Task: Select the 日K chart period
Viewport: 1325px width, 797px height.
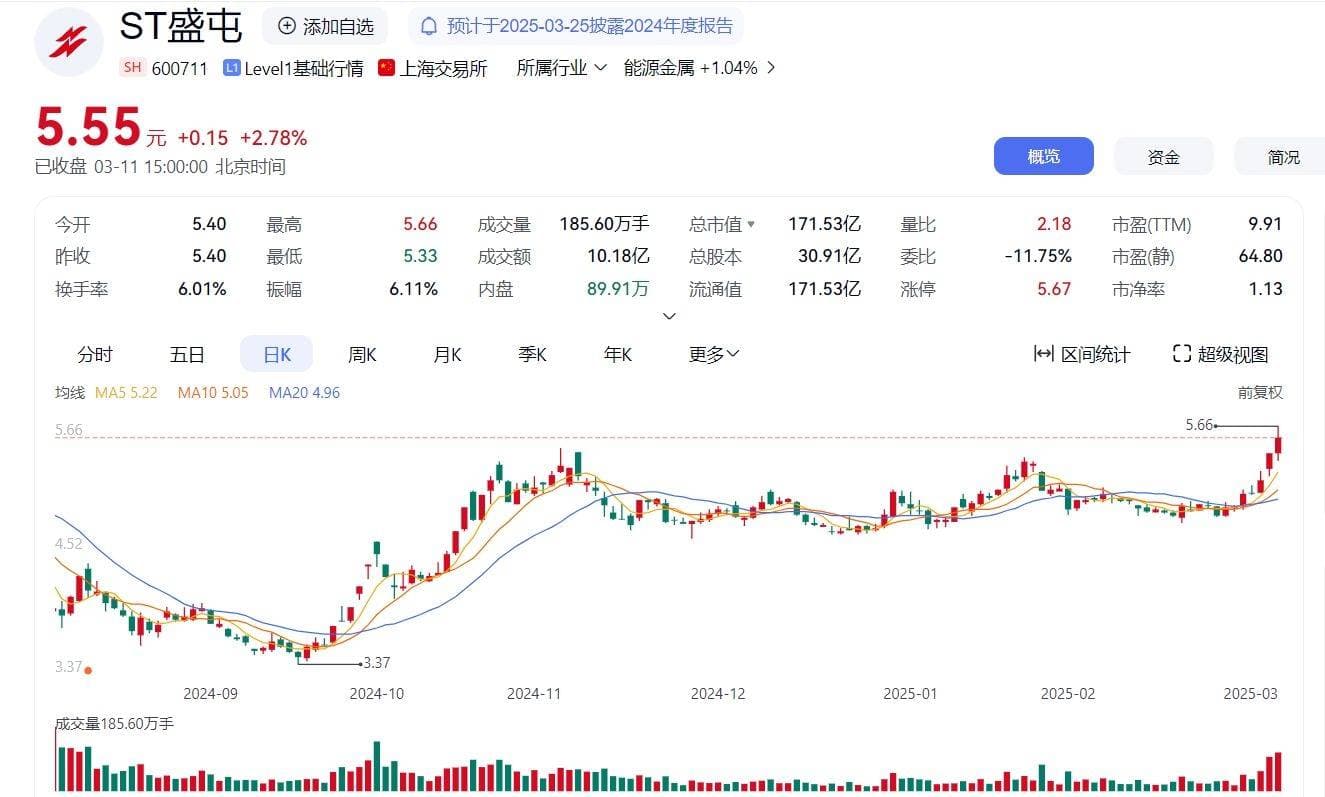Action: tap(276, 354)
